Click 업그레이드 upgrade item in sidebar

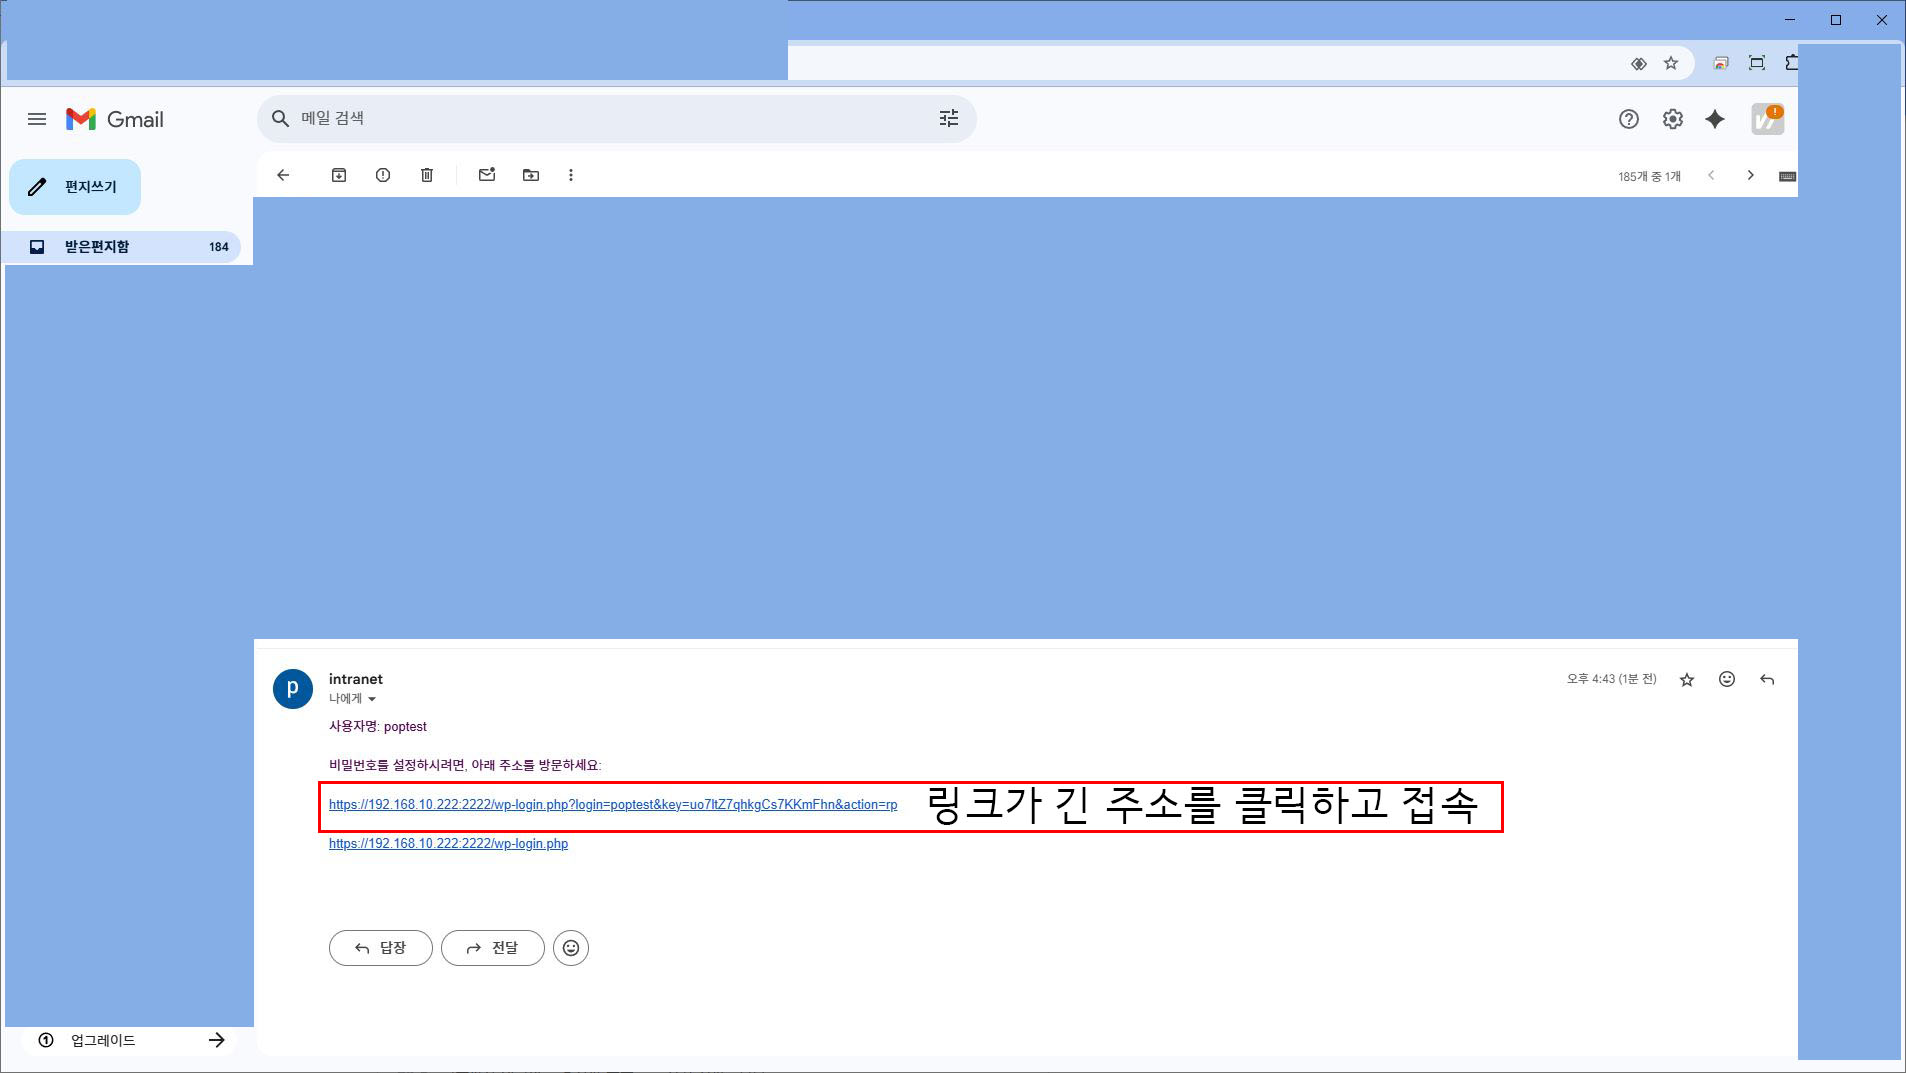point(103,1040)
